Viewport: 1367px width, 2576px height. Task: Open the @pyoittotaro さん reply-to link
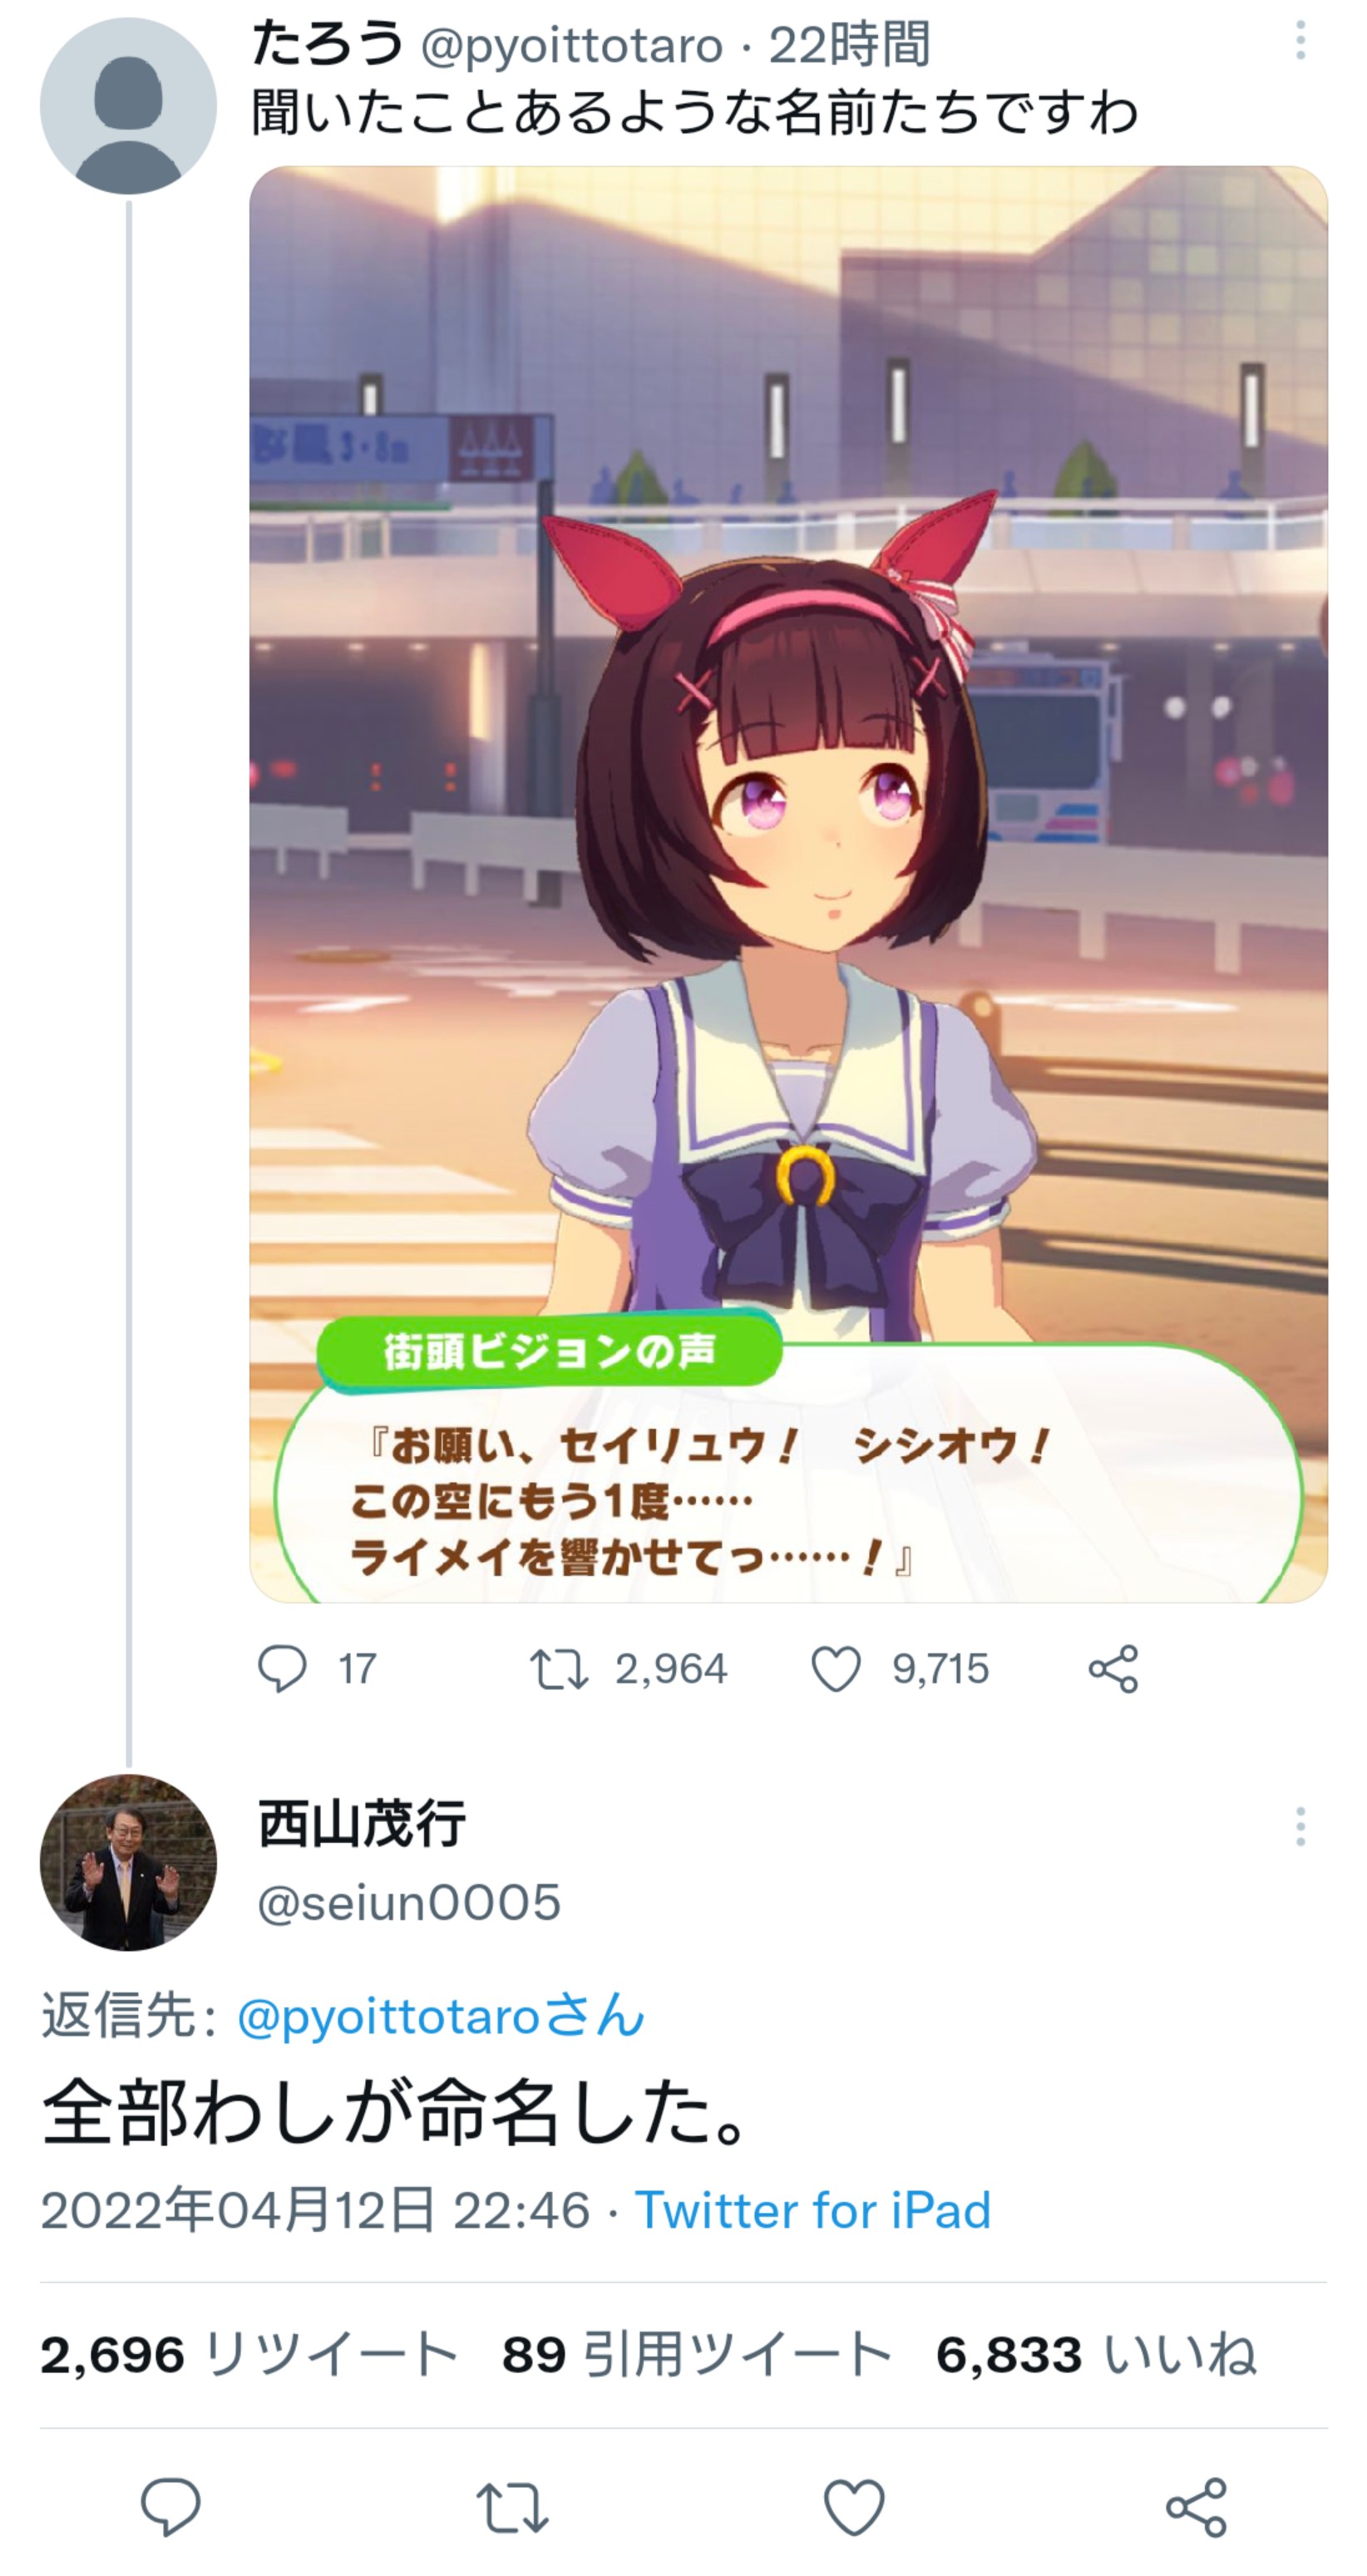[440, 2015]
